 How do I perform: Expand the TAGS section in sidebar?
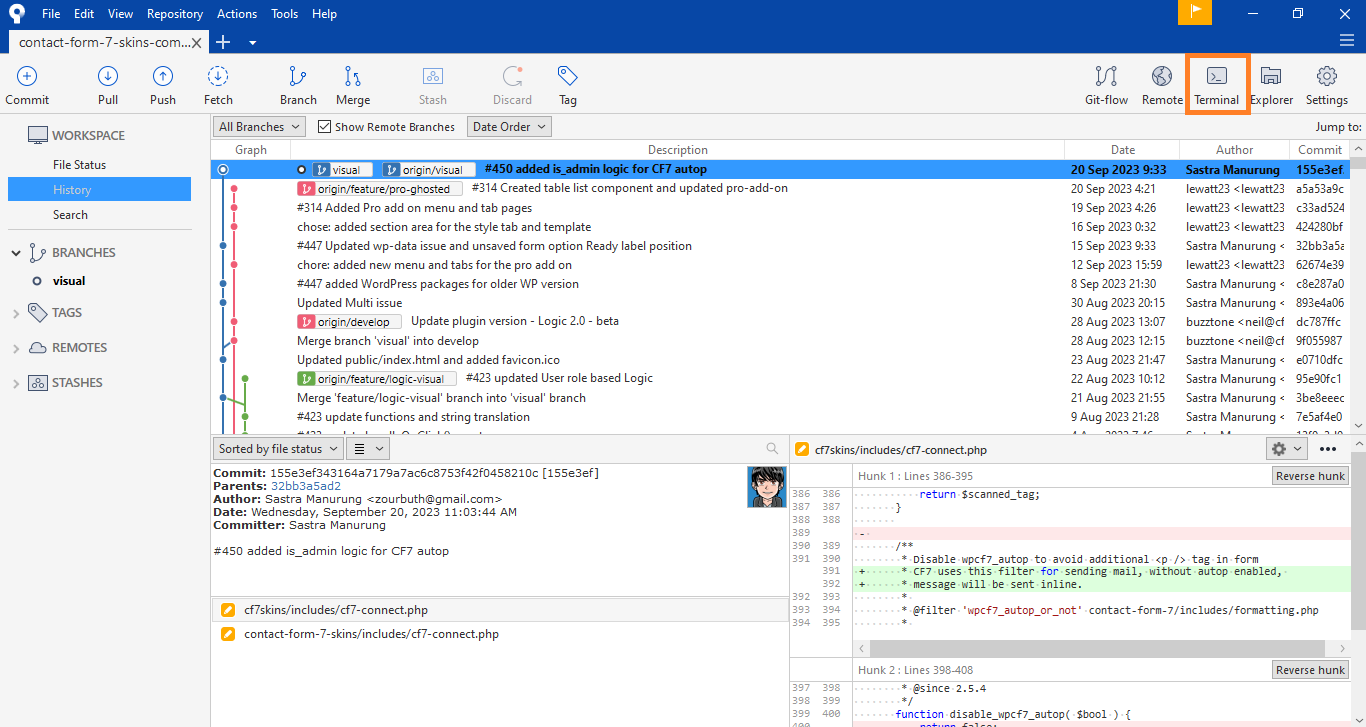pos(16,313)
